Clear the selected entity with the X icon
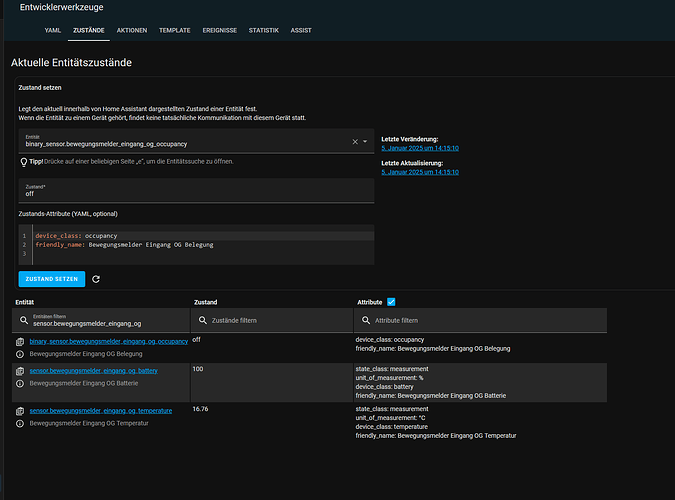Screen dimensions: 675x500 [355, 142]
